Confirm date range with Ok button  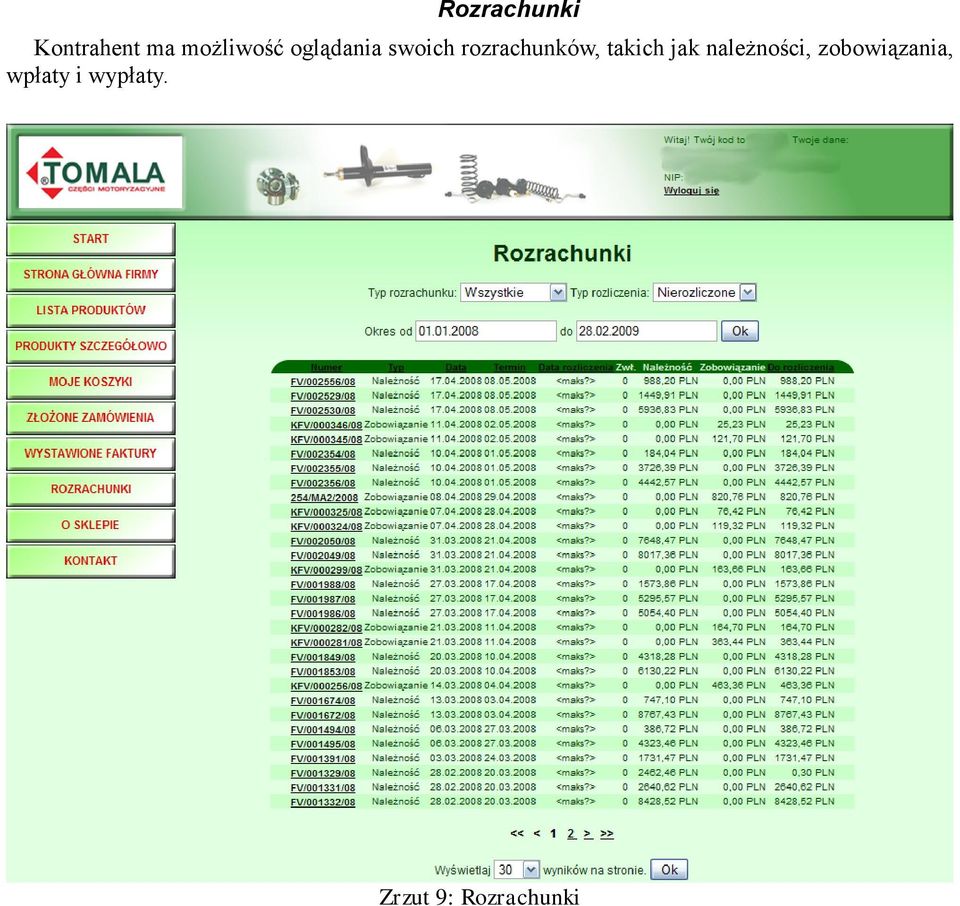tap(740, 331)
